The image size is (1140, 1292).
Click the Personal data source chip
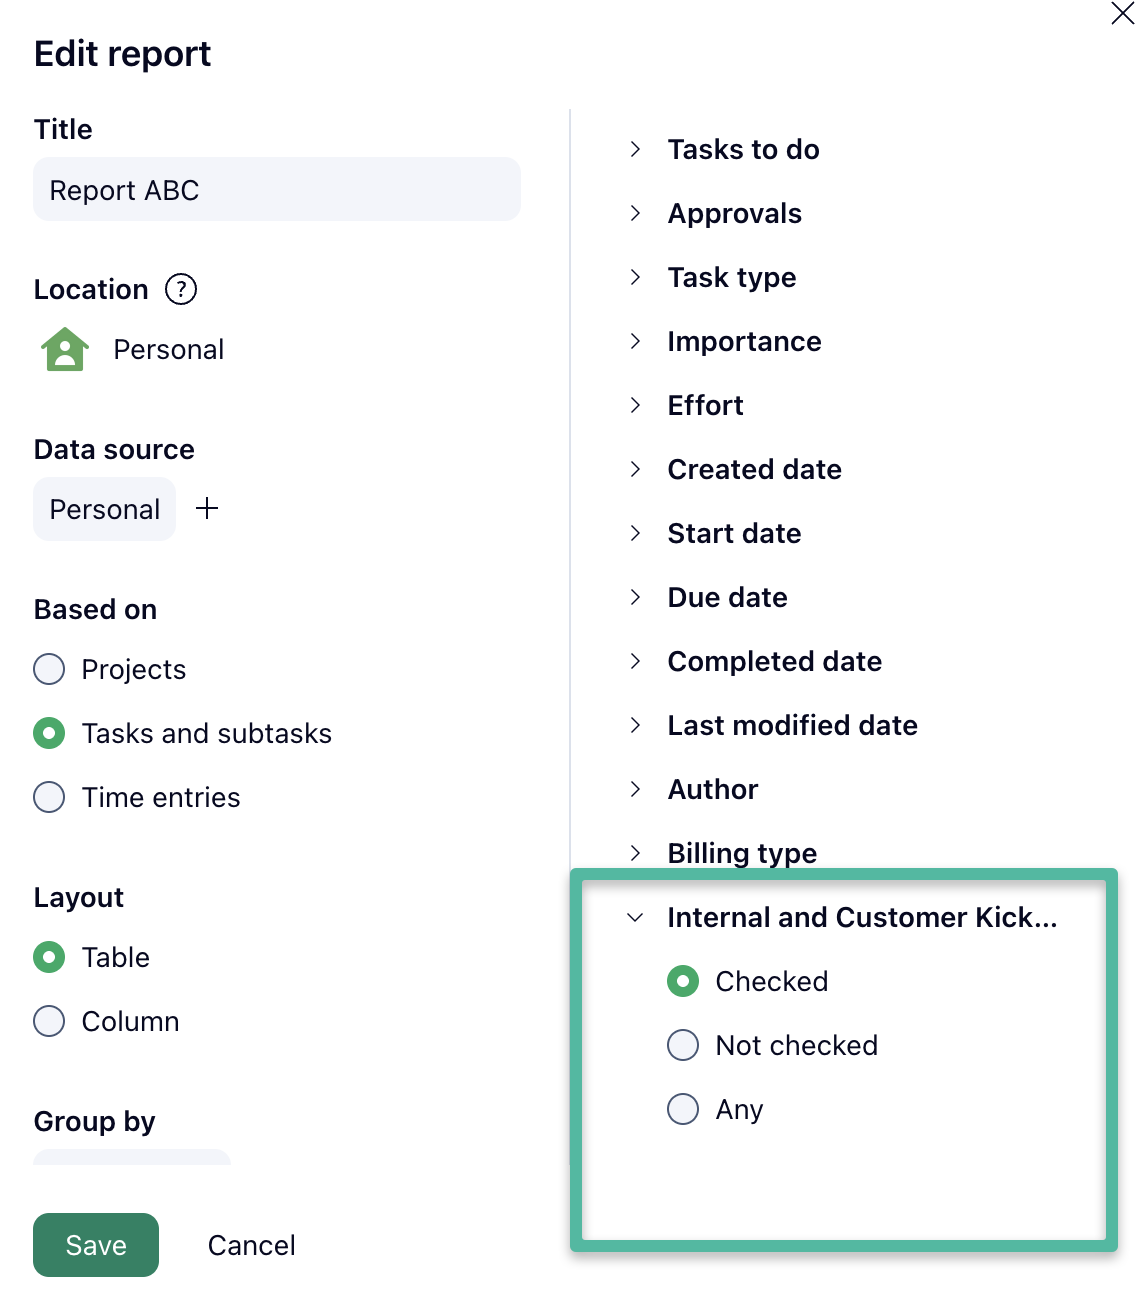[105, 509]
